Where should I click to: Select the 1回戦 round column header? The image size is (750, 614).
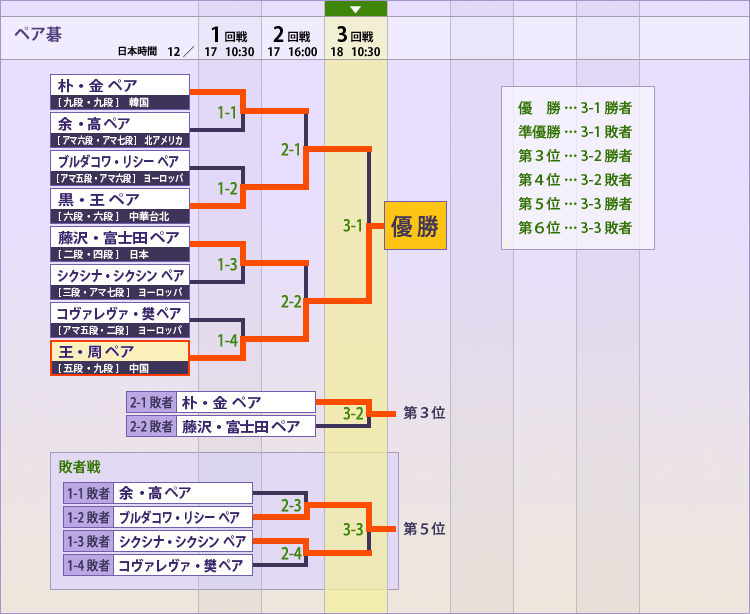[x=229, y=40]
